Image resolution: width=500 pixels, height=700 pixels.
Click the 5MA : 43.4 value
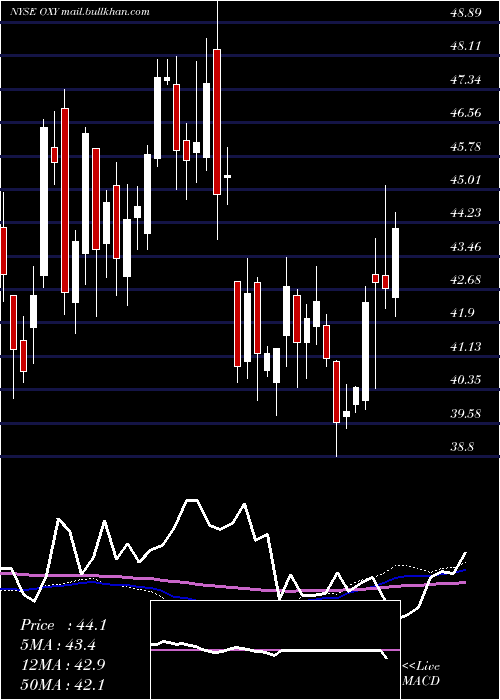[x=58, y=645]
